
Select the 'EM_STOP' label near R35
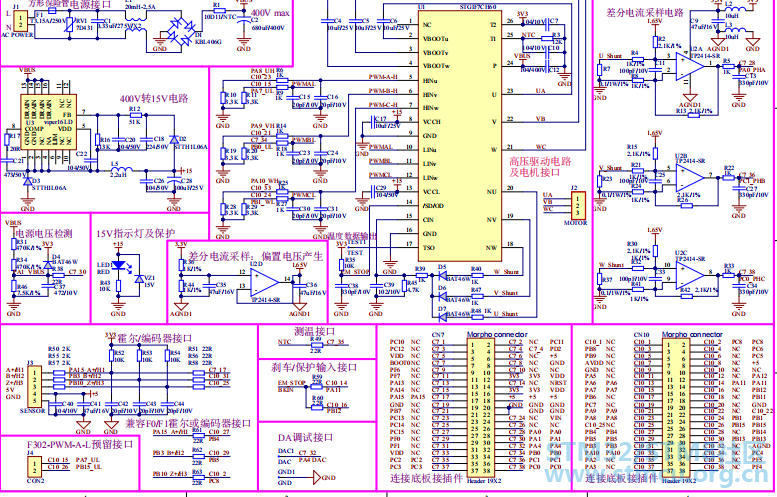[355, 272]
